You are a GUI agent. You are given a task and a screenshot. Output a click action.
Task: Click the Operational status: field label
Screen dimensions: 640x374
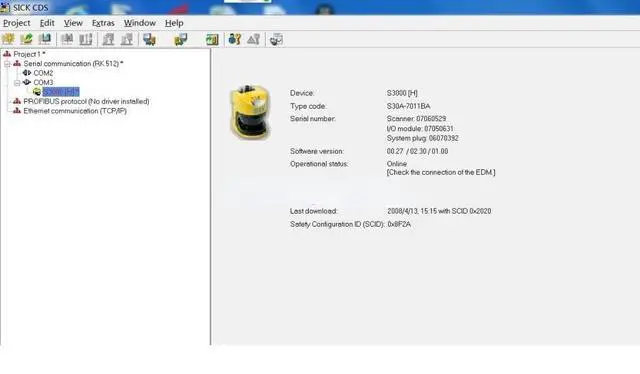pyautogui.click(x=319, y=164)
